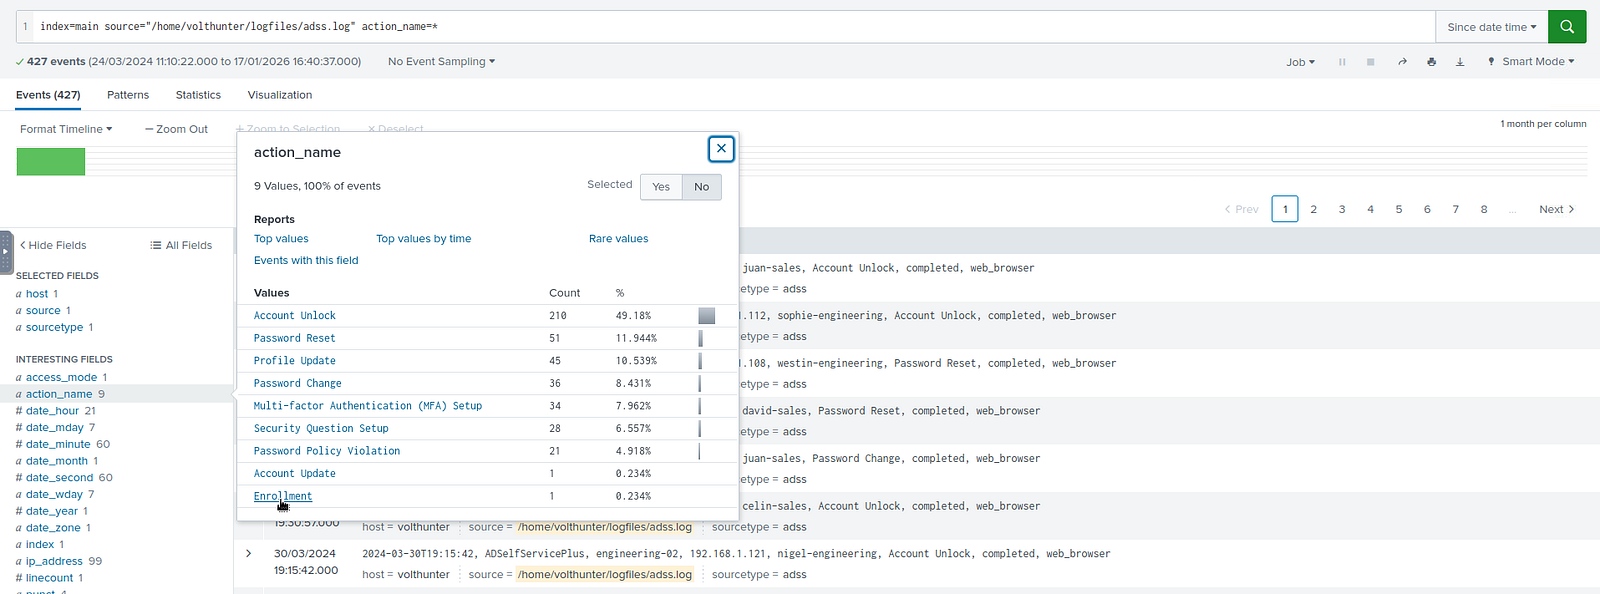Select the Security Question Setup value
This screenshot has height=594, width=1600.
click(321, 429)
